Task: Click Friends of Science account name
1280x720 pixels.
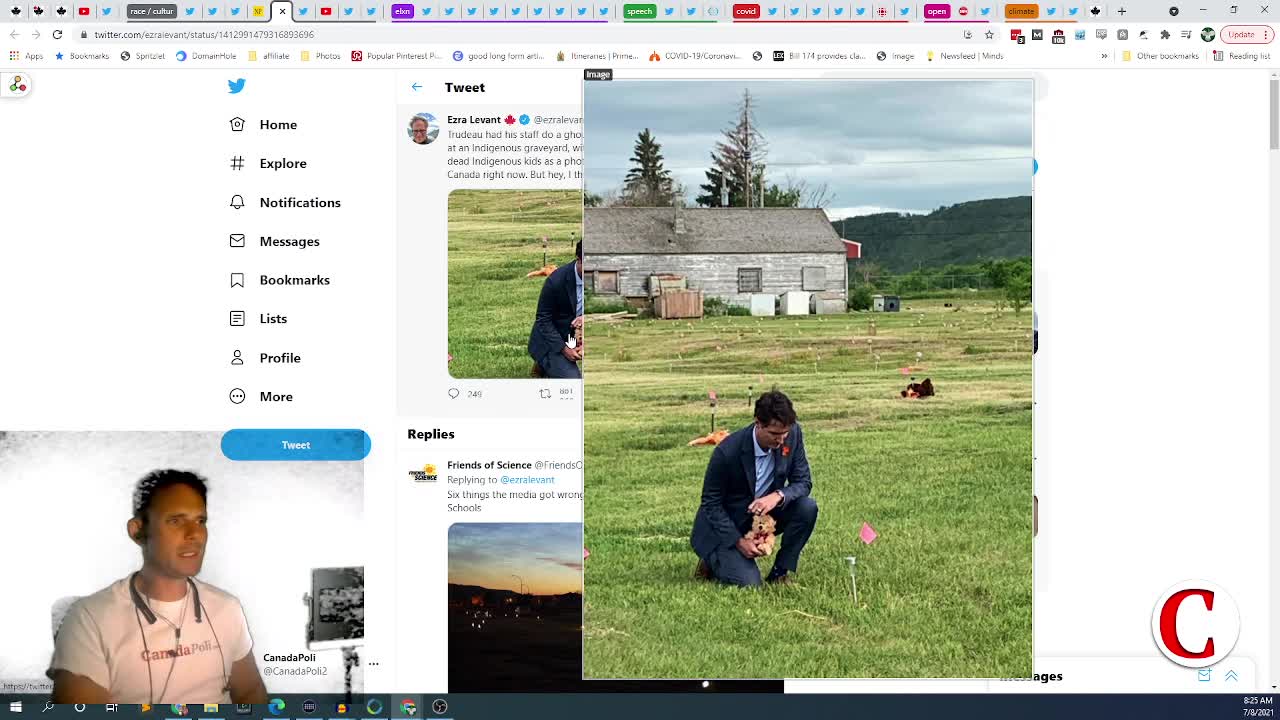Action: (489, 465)
